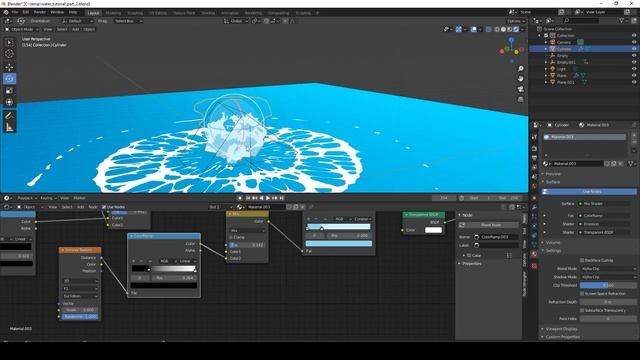Viewport: 640px width, 360px height.
Task: Toggle Clamp checkbox on Mix node
Action: [231, 237]
